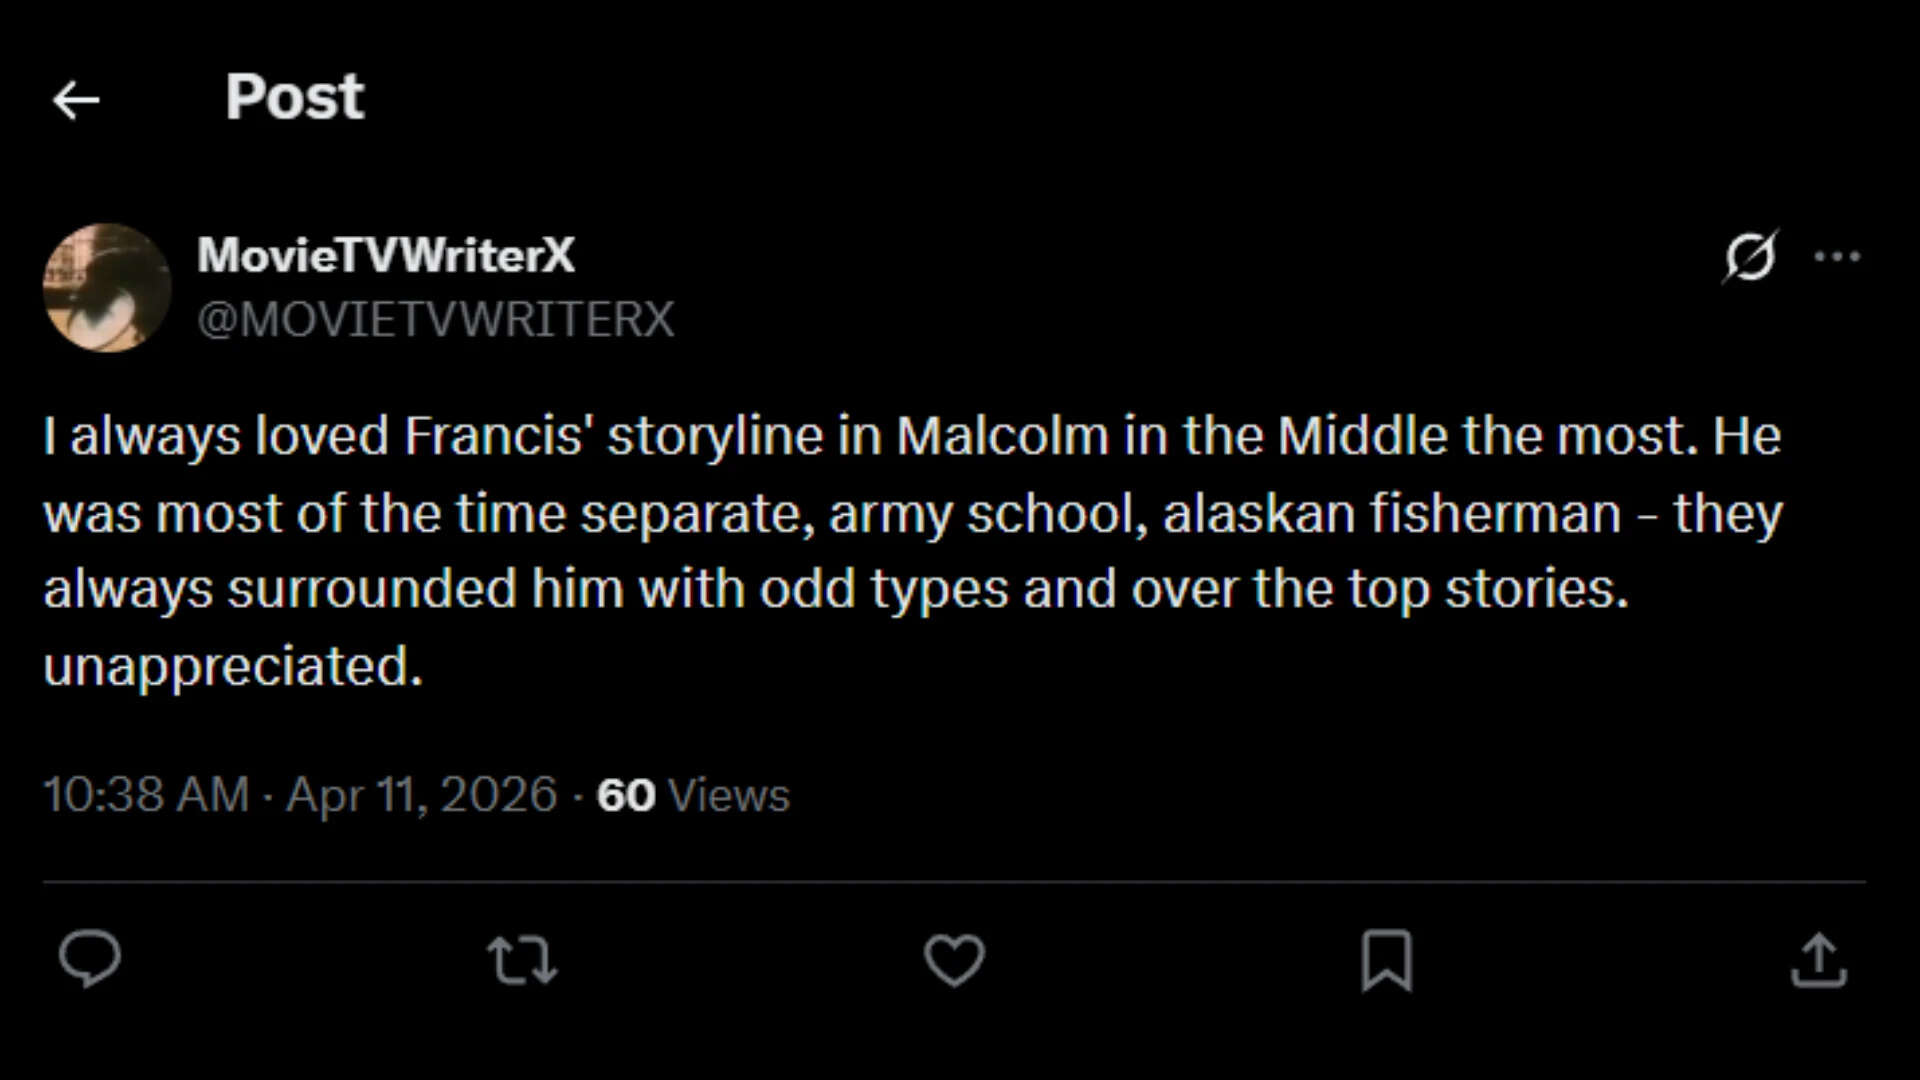
Task: Reply to the post via speech bubble
Action: [90, 959]
